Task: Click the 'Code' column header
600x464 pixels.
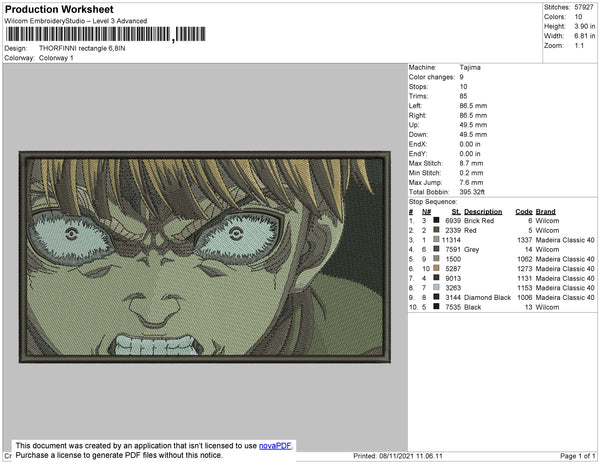Action: tap(524, 212)
